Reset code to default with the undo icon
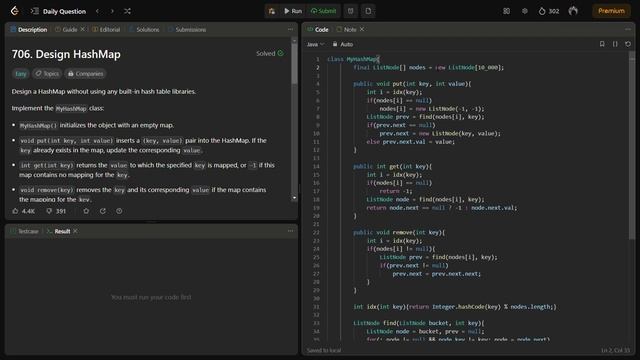This screenshot has width=640, height=360. point(628,44)
